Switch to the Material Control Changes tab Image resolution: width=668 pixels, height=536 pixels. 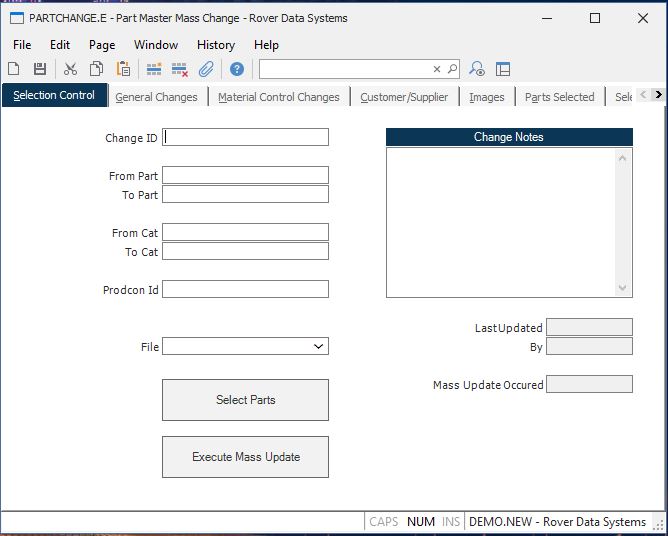point(278,97)
